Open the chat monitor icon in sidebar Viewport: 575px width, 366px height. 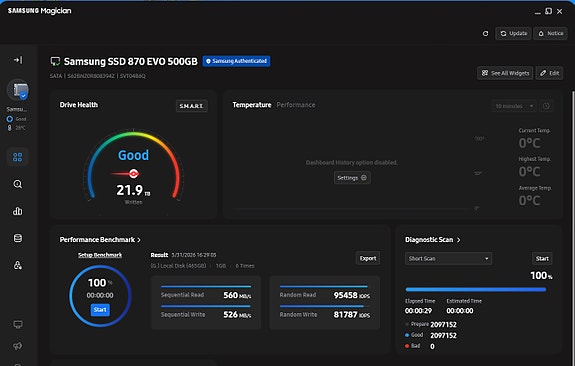click(x=18, y=325)
